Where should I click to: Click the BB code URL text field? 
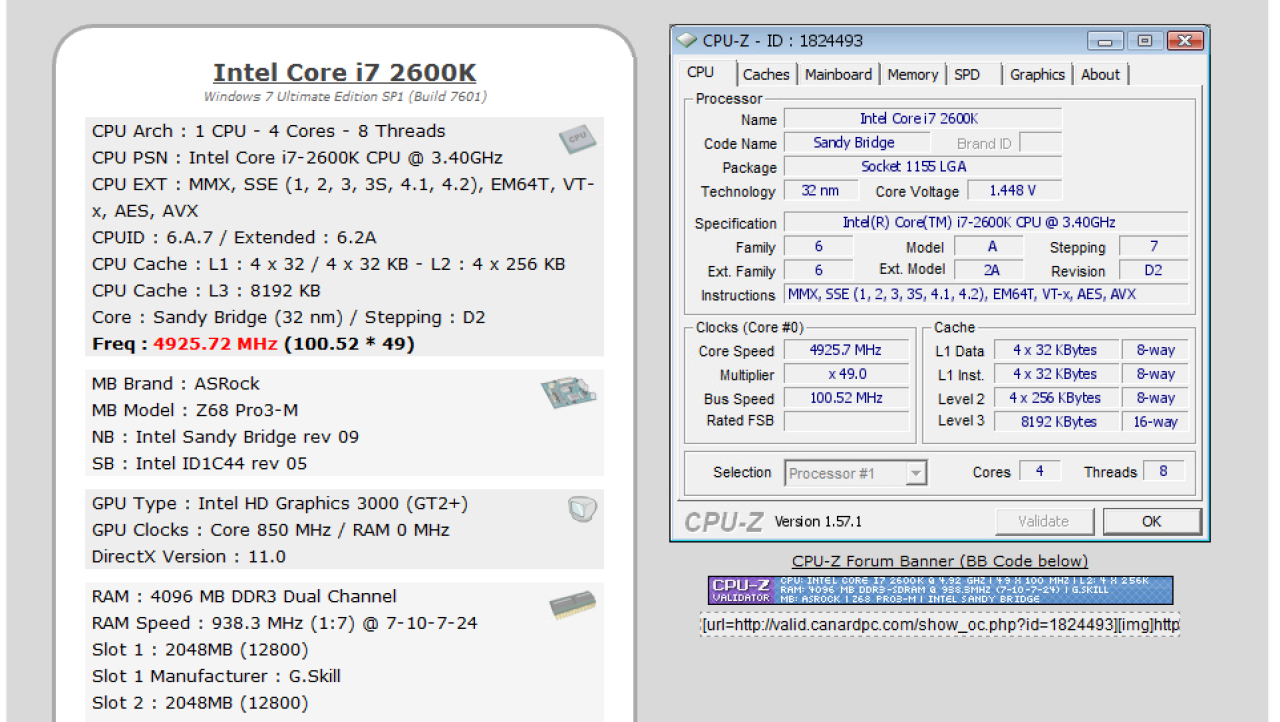click(x=940, y=625)
